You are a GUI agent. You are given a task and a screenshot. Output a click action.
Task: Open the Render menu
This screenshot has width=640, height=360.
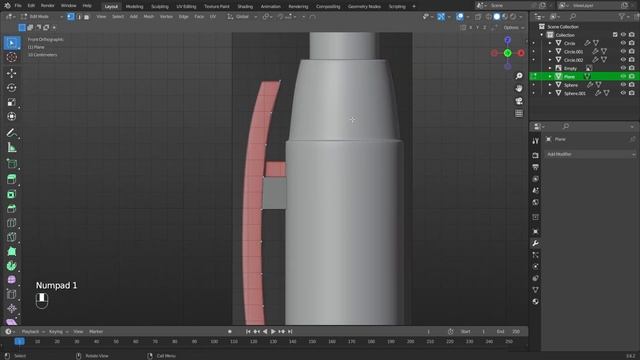[x=47, y=6]
